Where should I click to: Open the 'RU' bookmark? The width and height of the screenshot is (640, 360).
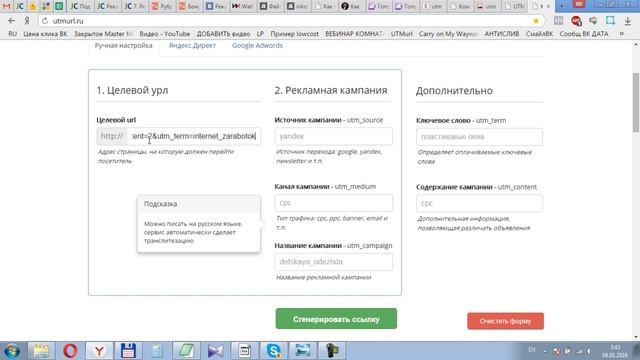point(13,34)
